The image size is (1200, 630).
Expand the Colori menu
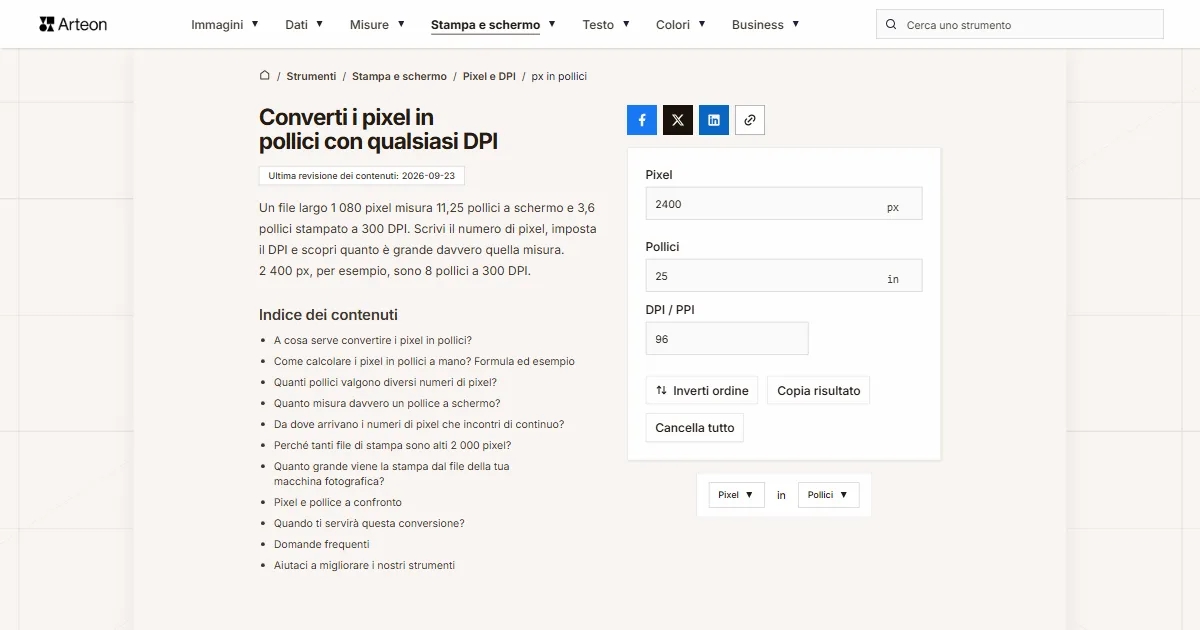(x=681, y=25)
